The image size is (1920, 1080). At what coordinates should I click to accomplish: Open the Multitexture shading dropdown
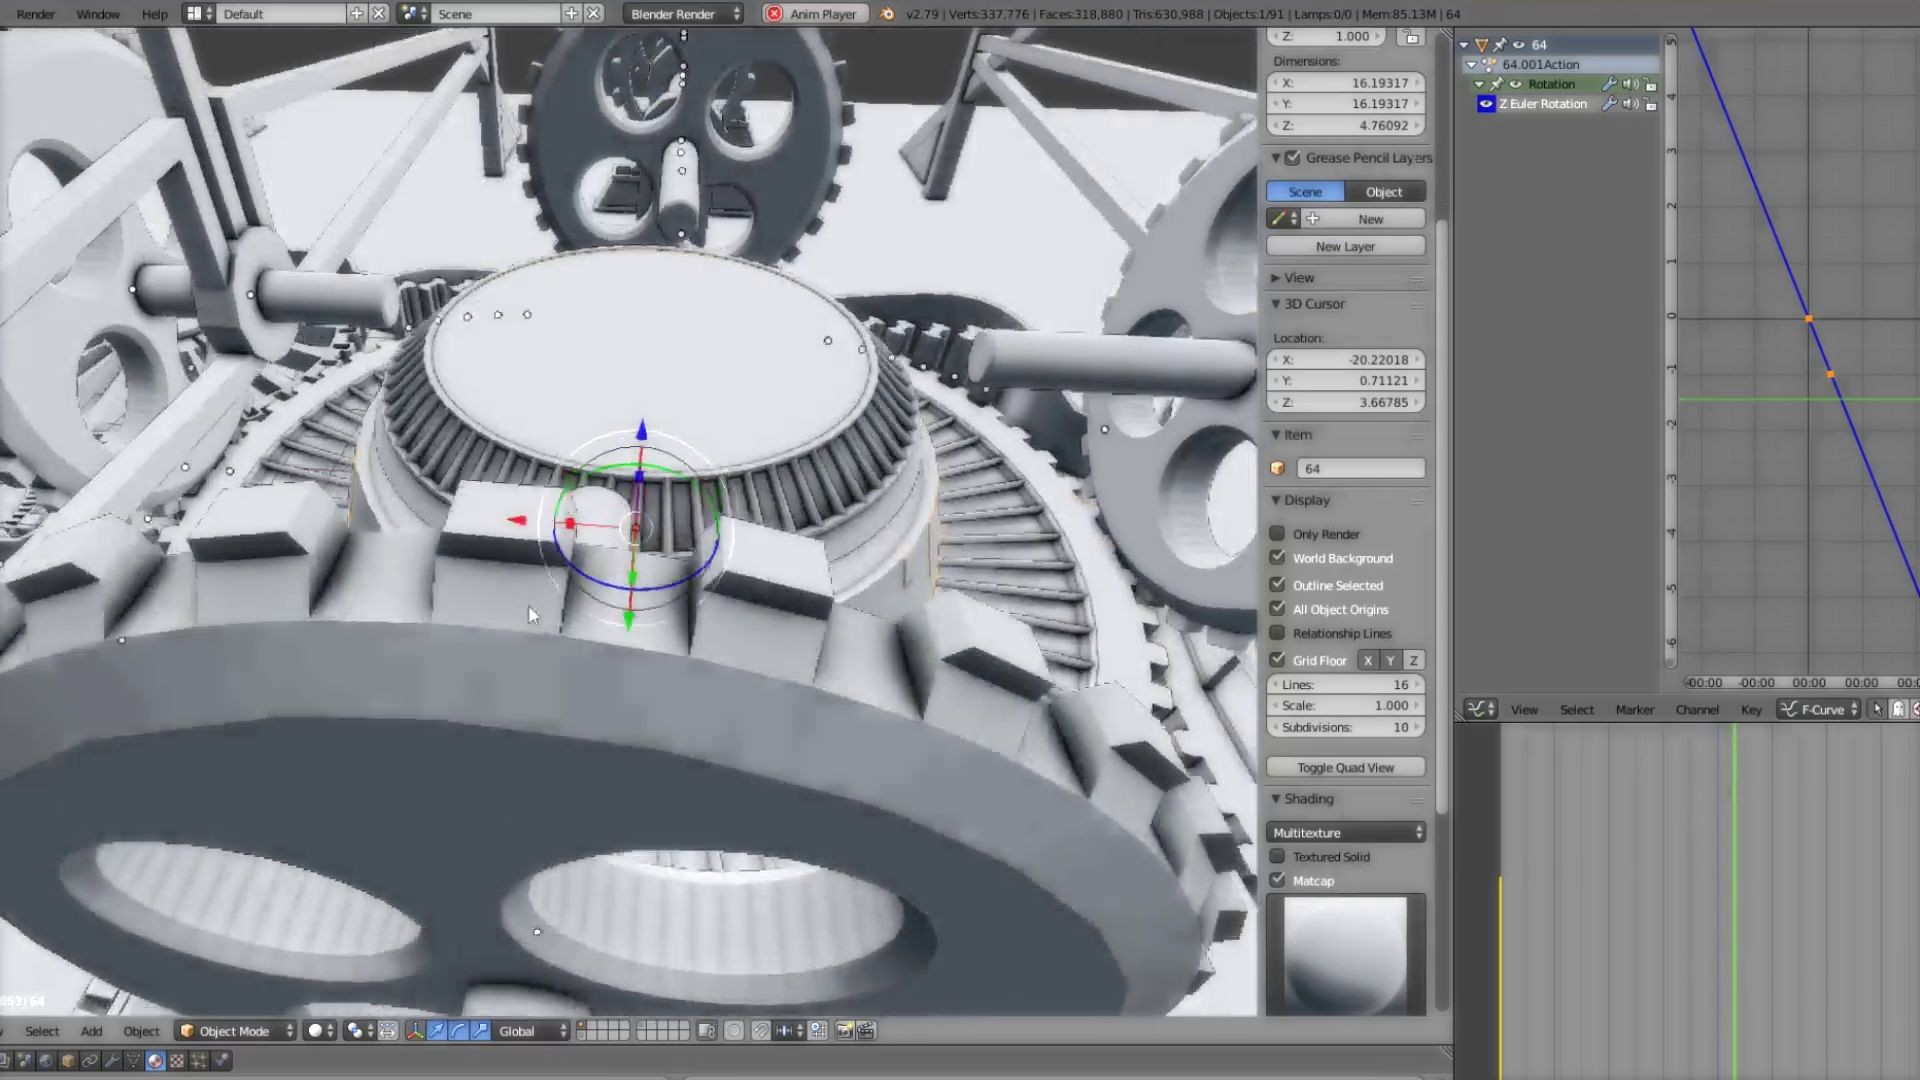click(1345, 831)
